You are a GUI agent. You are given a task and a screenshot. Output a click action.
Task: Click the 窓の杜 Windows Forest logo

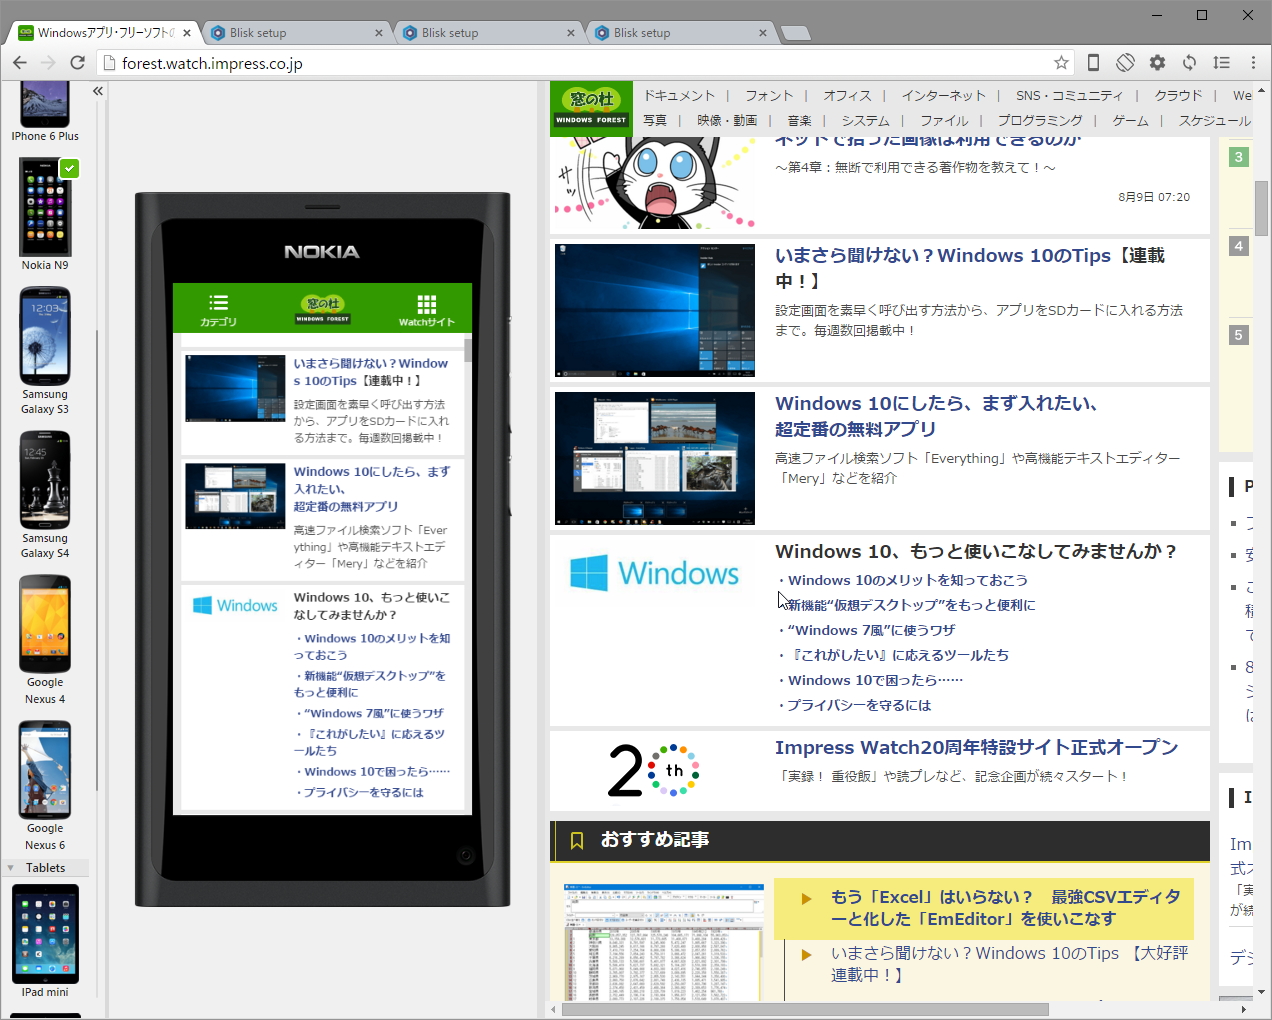(590, 108)
